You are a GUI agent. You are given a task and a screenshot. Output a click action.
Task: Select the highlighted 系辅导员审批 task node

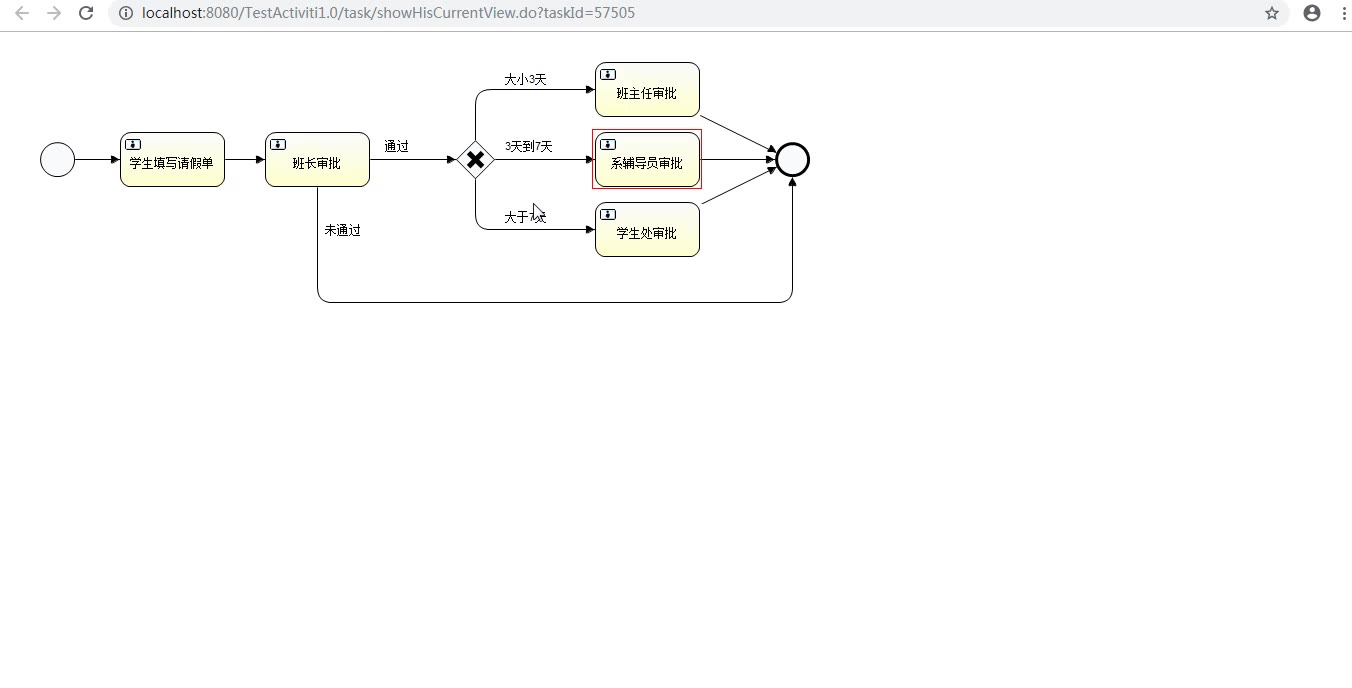[x=647, y=160]
